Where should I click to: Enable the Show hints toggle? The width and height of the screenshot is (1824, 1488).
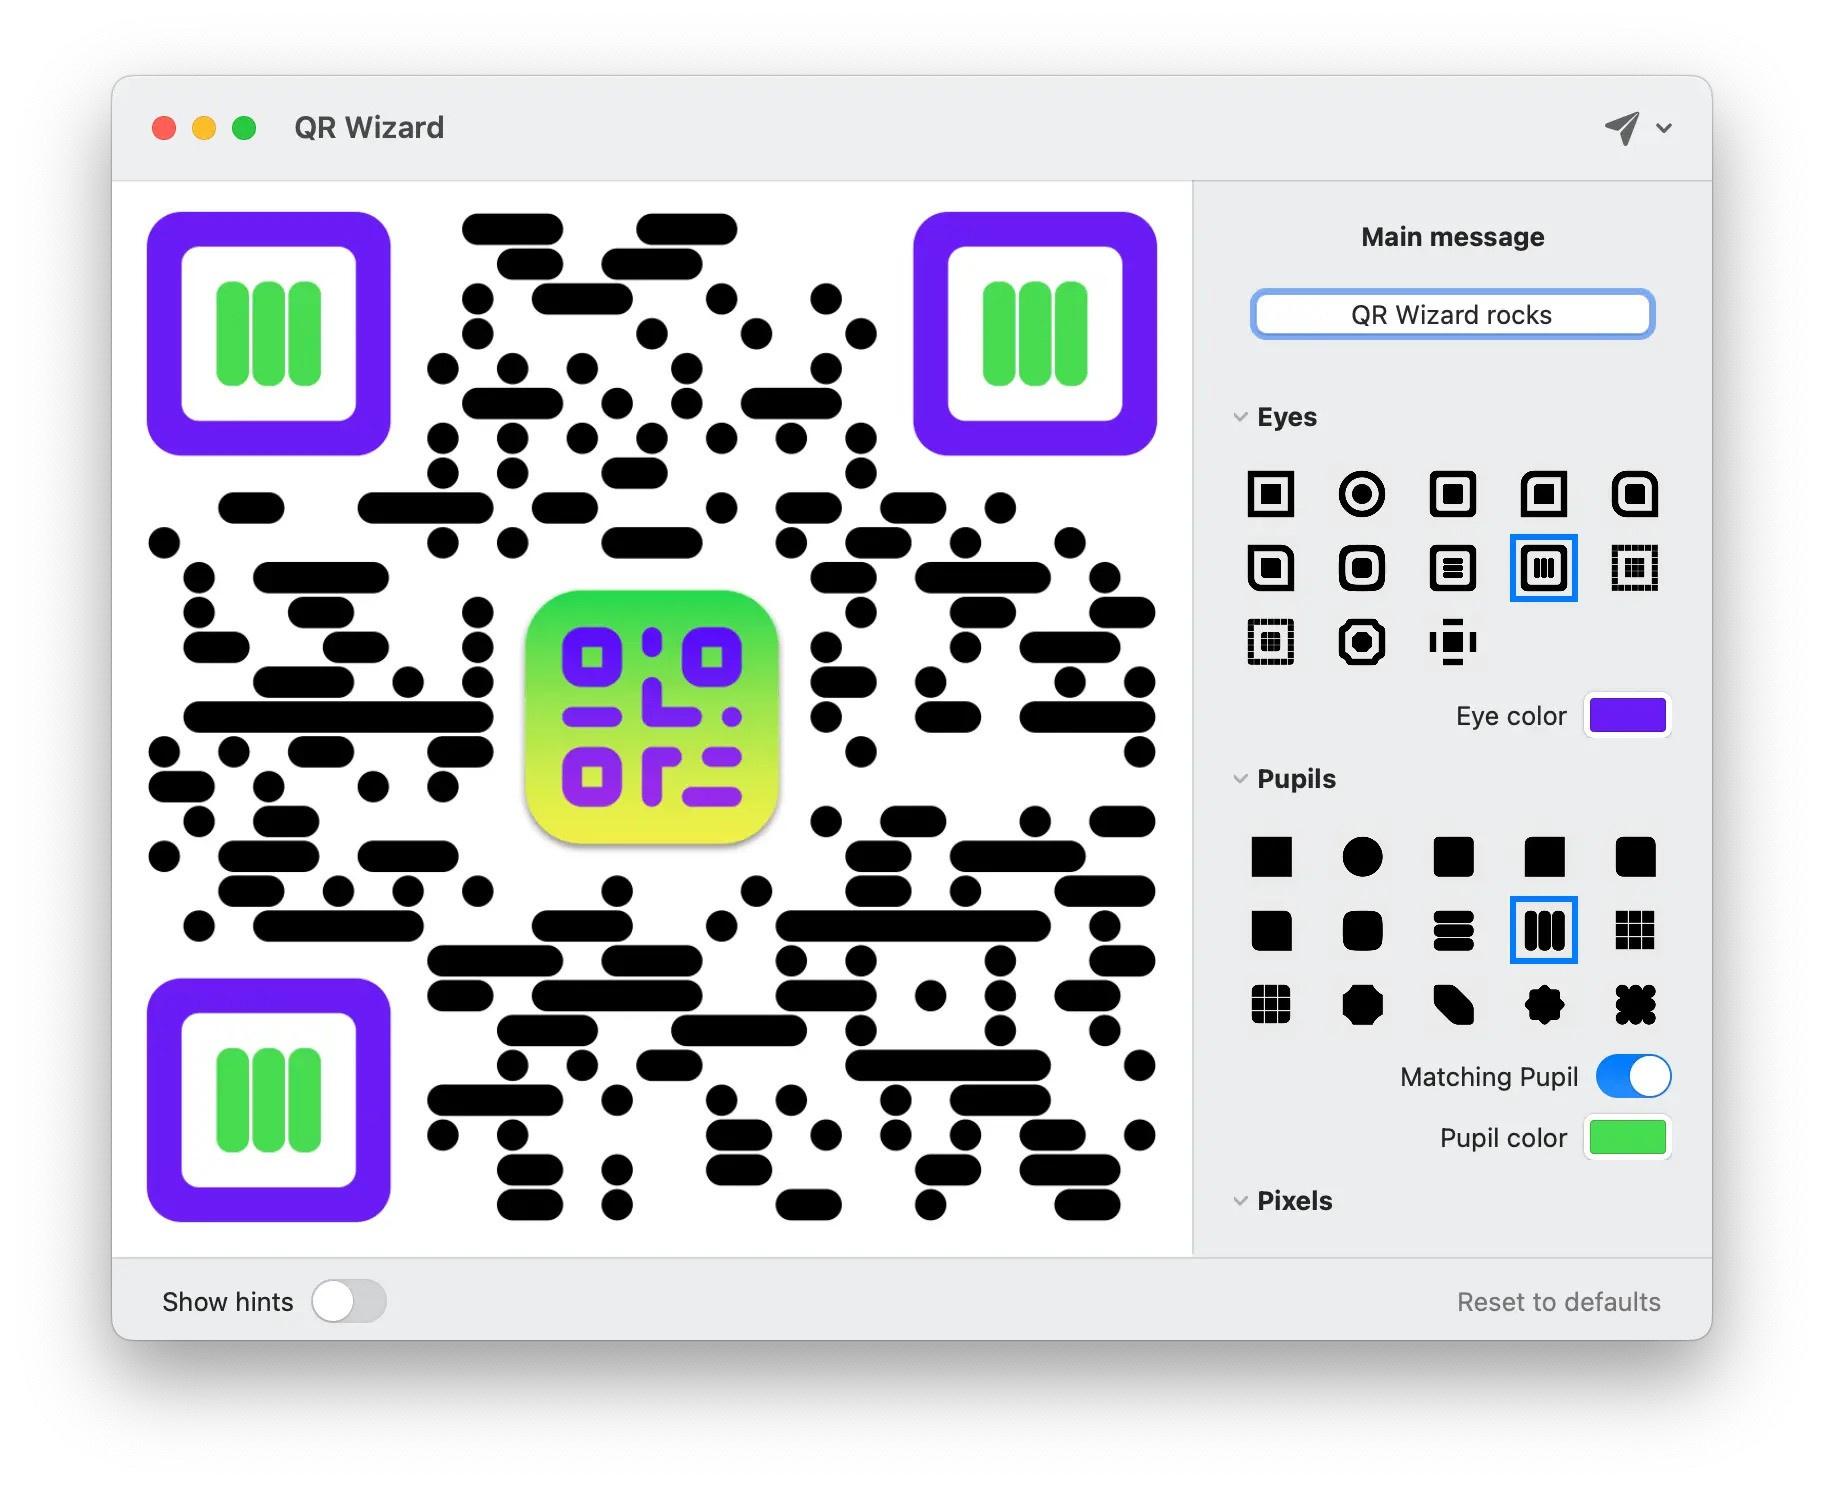[x=348, y=1301]
